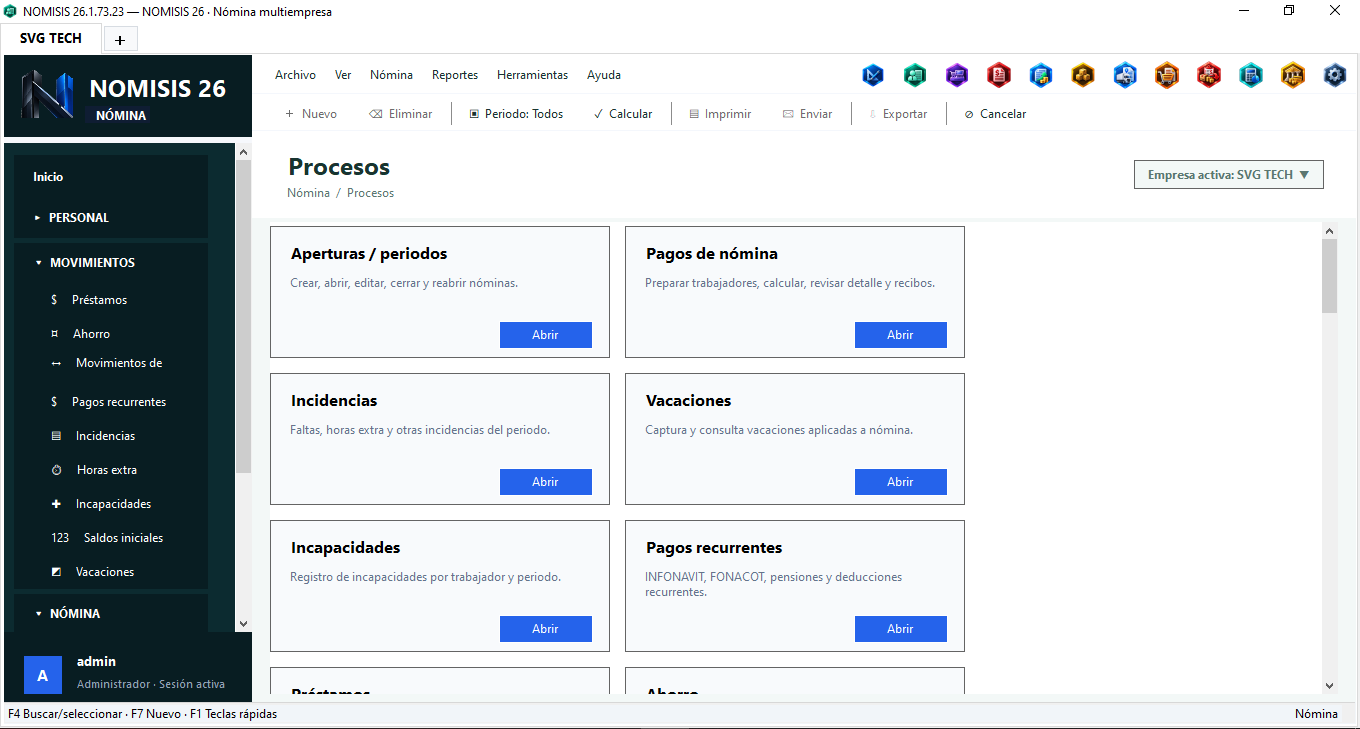Click Abrir on the Incidencias card
This screenshot has width=1360, height=729.
pyautogui.click(x=545, y=482)
